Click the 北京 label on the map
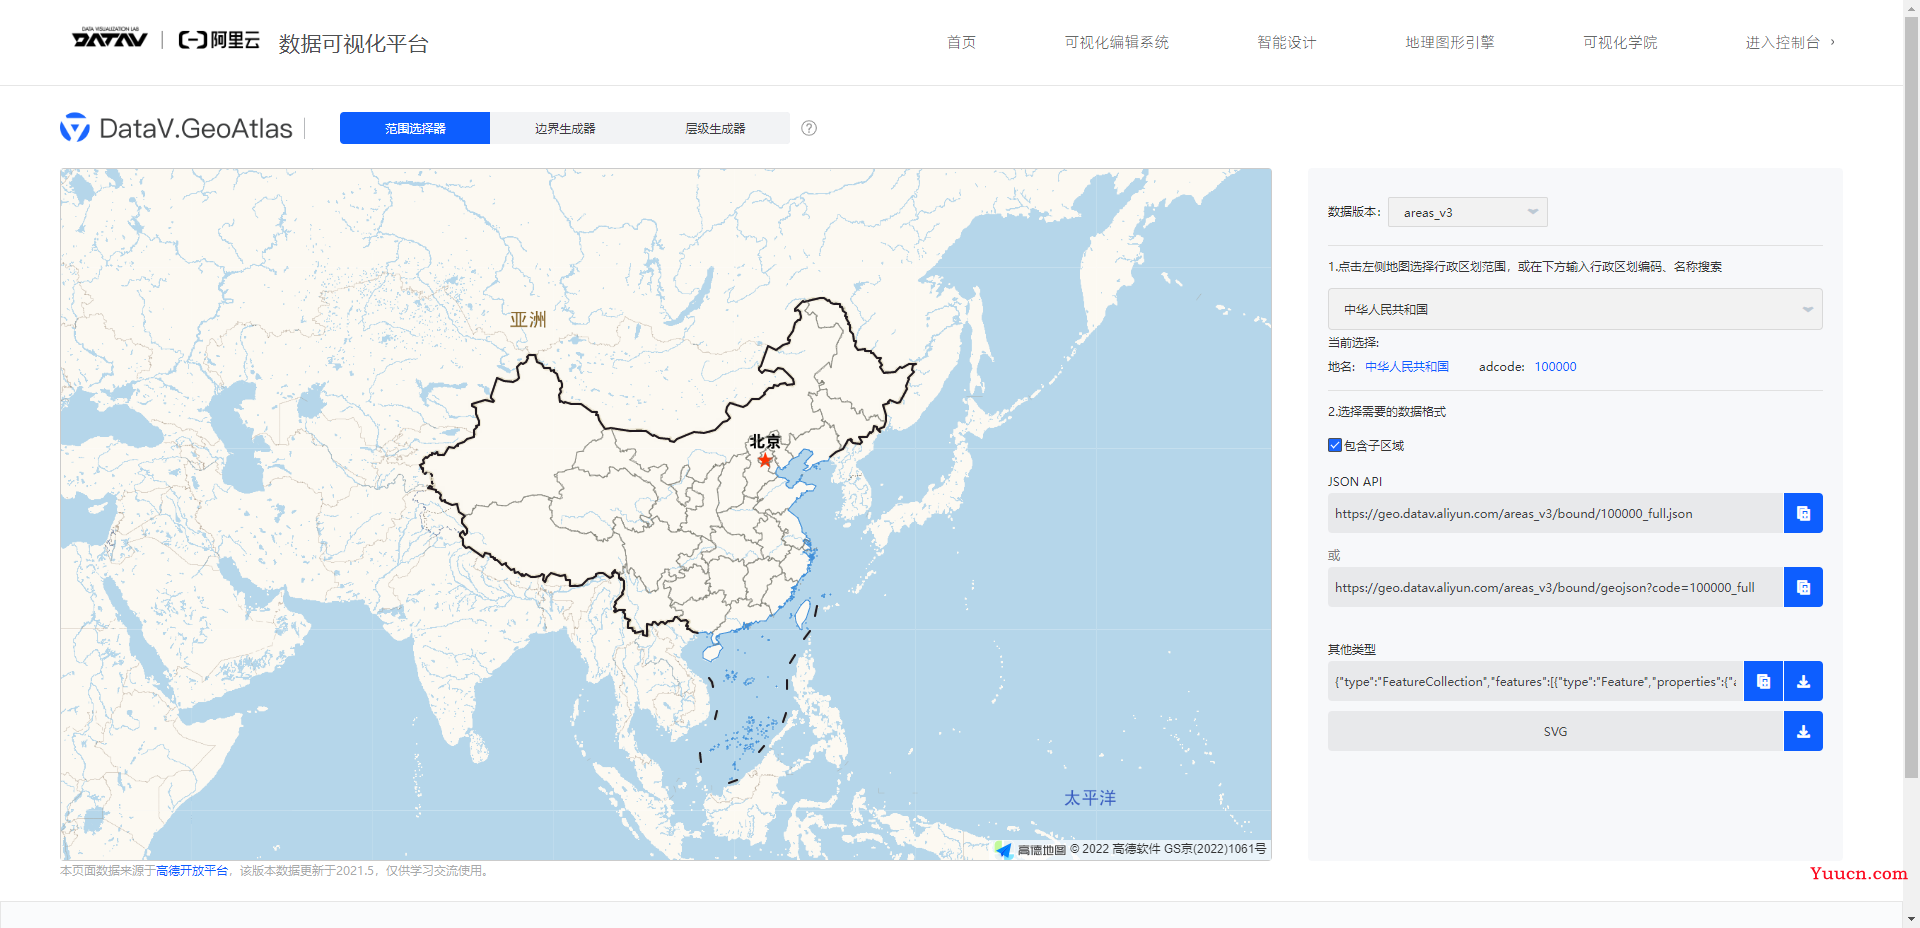Viewport: 1920px width, 928px height. (765, 441)
